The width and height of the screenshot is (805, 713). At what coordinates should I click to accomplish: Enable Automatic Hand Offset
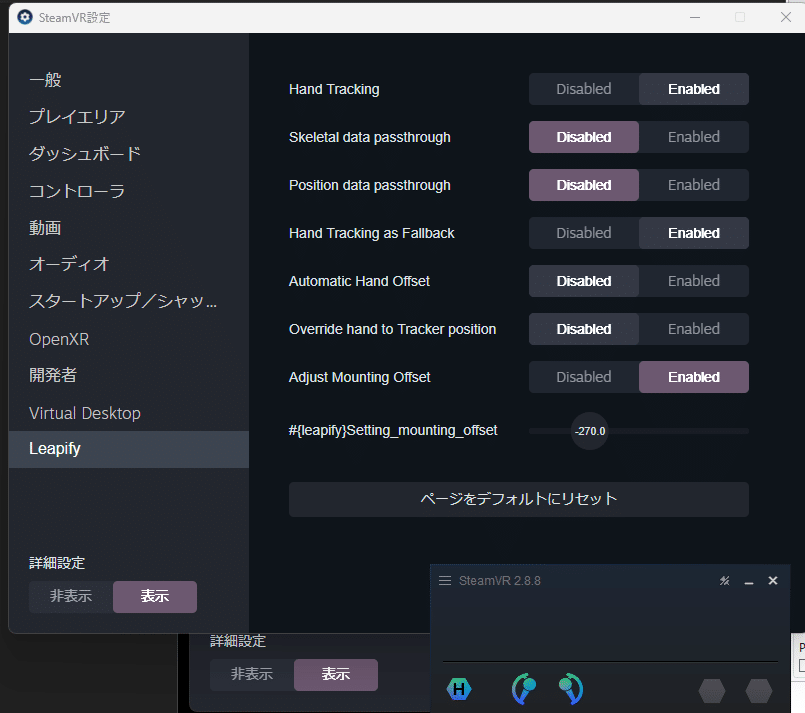point(694,281)
